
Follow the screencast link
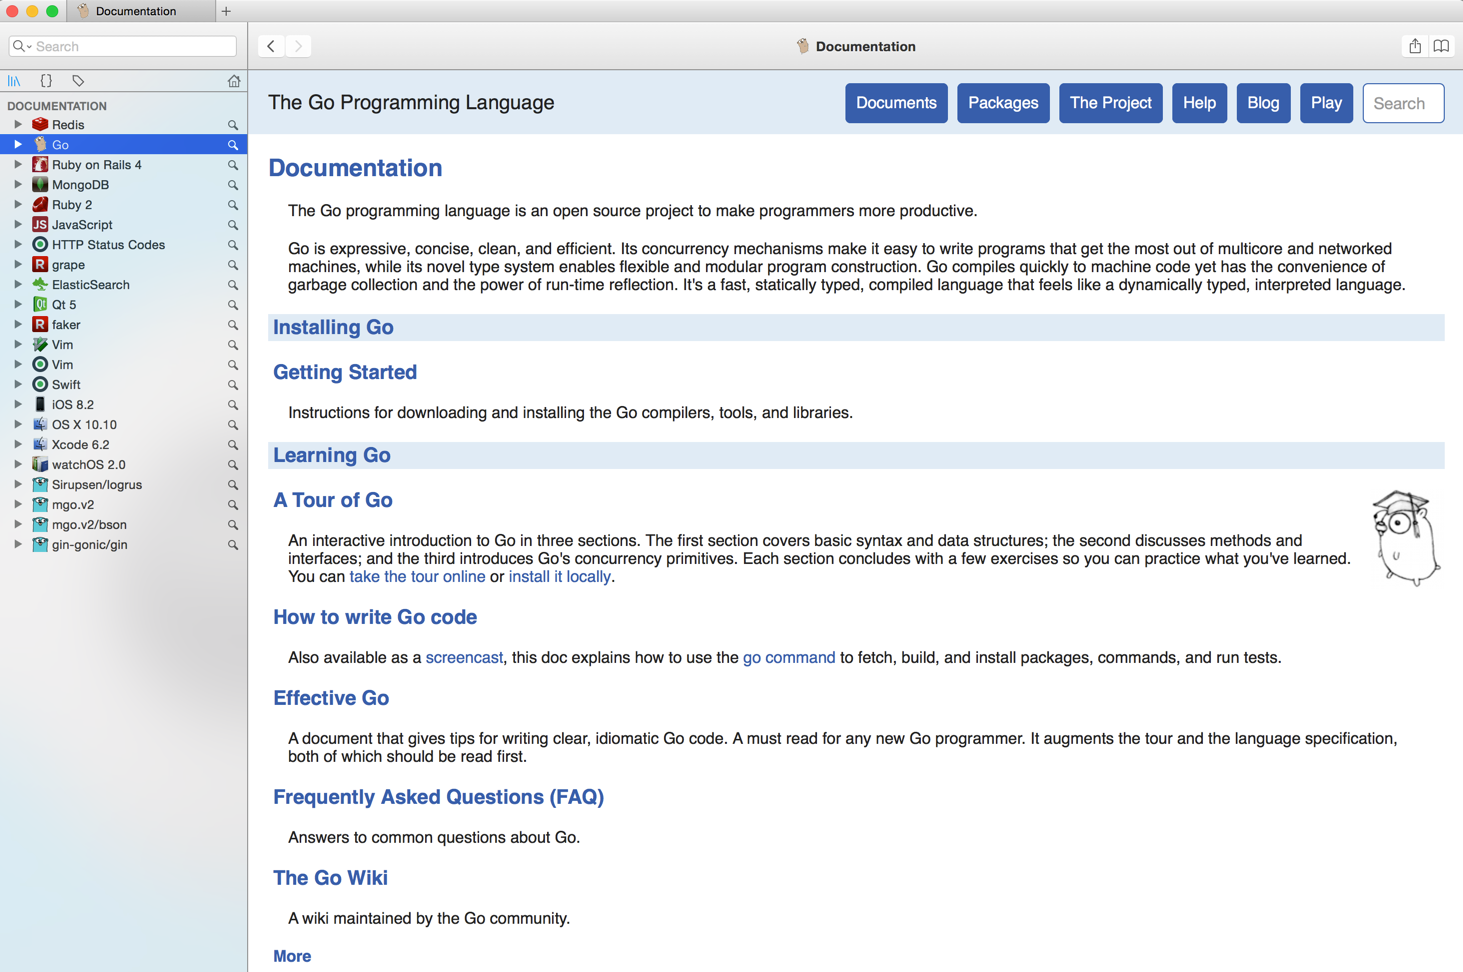click(464, 658)
